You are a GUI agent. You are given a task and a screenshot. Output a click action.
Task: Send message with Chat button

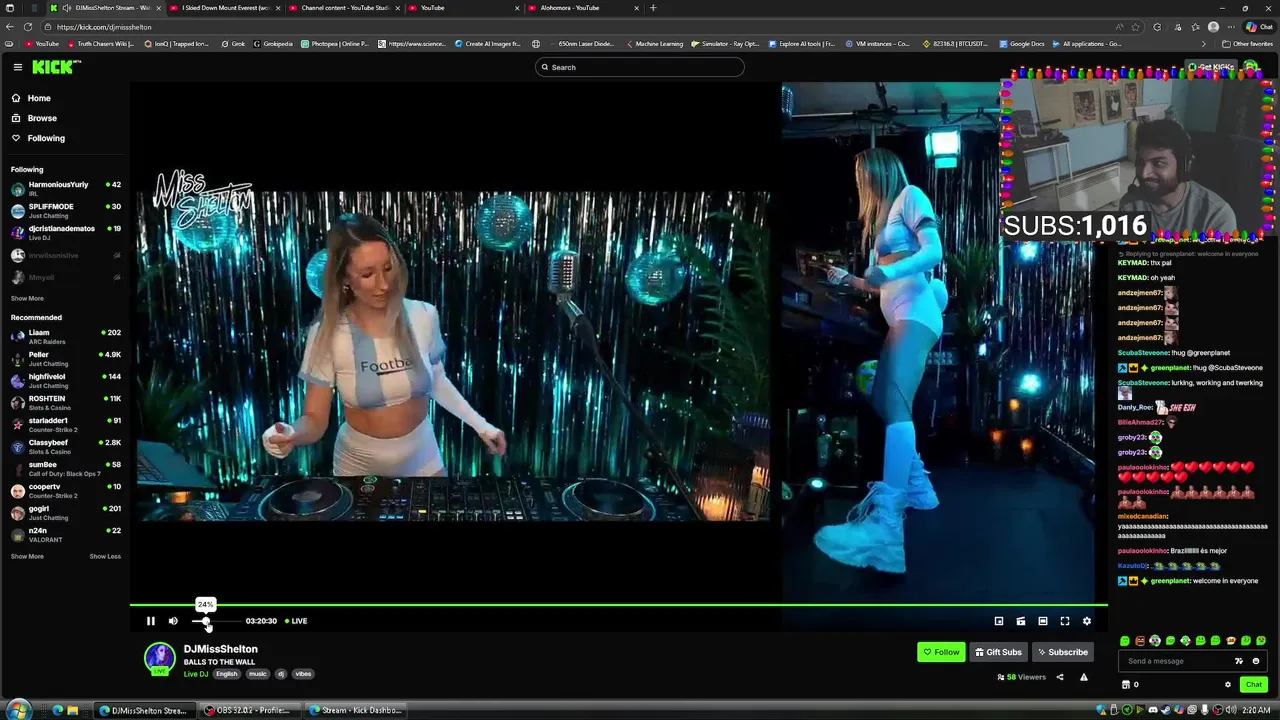(x=1253, y=685)
